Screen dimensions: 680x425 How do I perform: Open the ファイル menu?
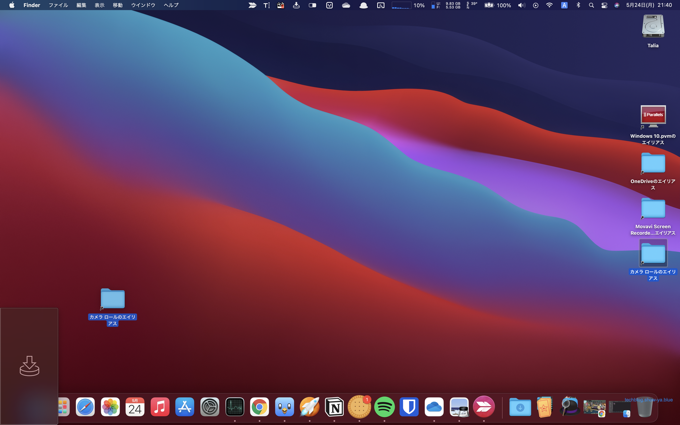coord(58,5)
